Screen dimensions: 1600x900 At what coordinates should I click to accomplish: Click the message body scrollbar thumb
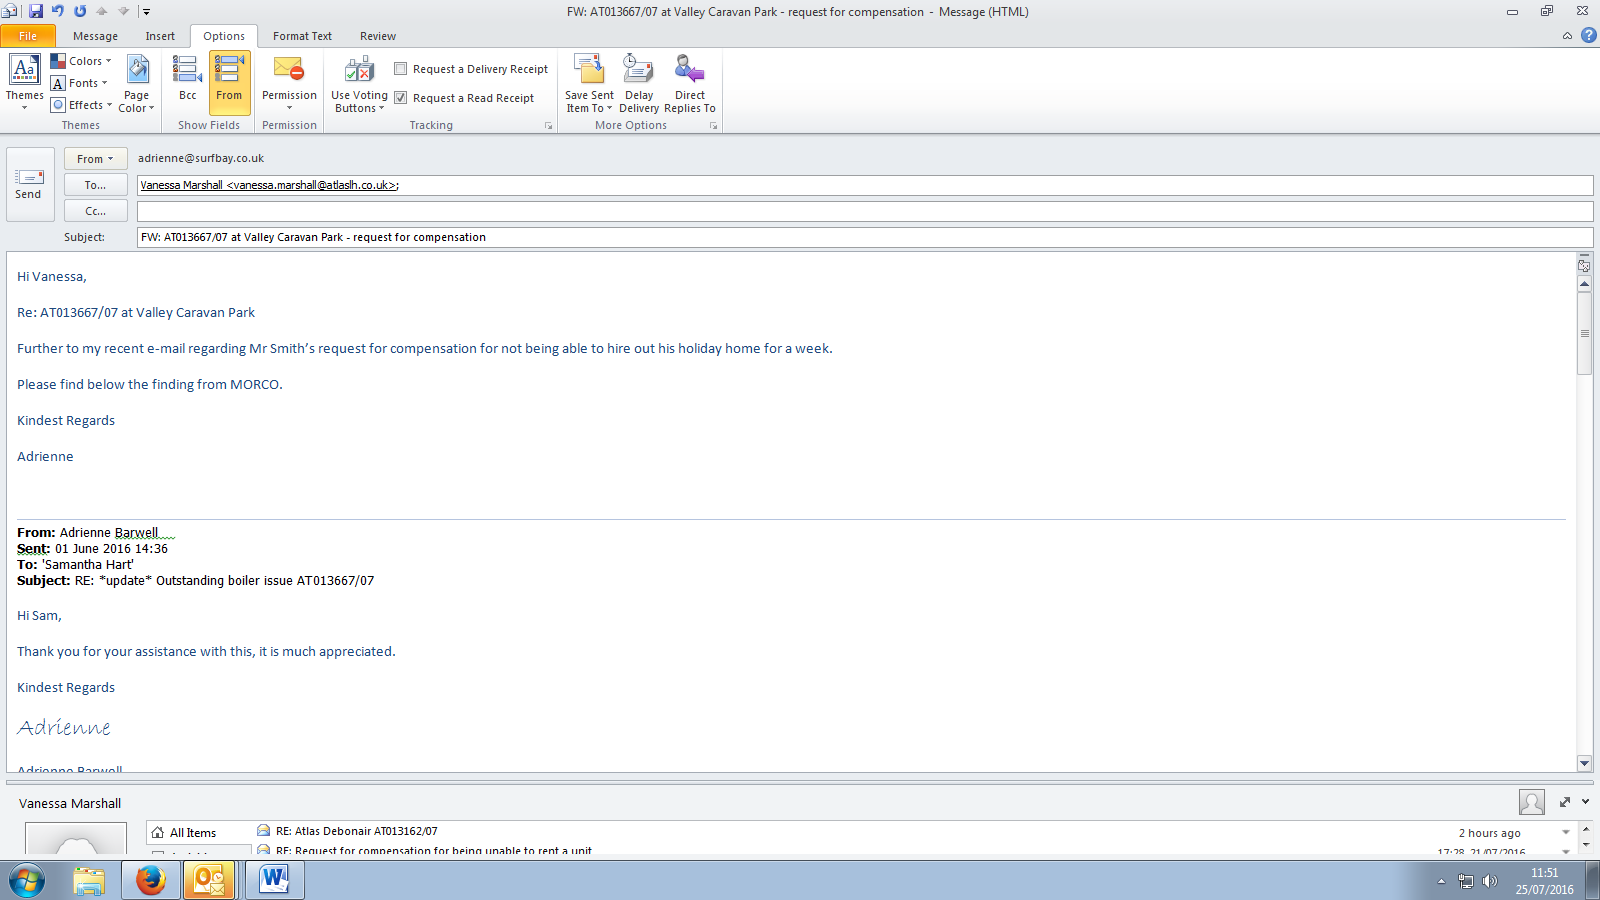(x=1584, y=333)
